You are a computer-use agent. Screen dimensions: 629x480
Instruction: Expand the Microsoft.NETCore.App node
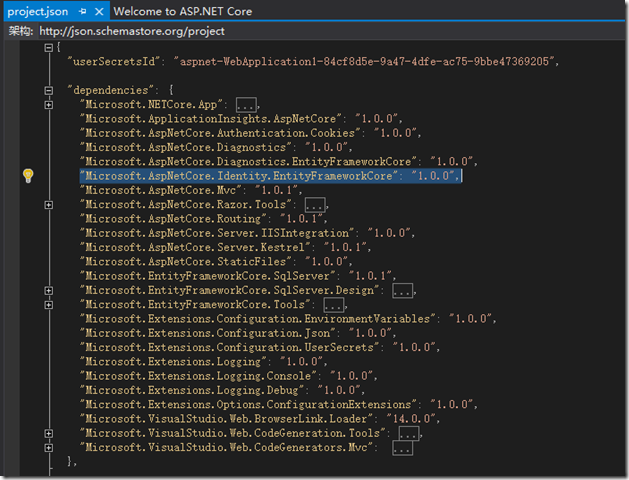coord(49,105)
